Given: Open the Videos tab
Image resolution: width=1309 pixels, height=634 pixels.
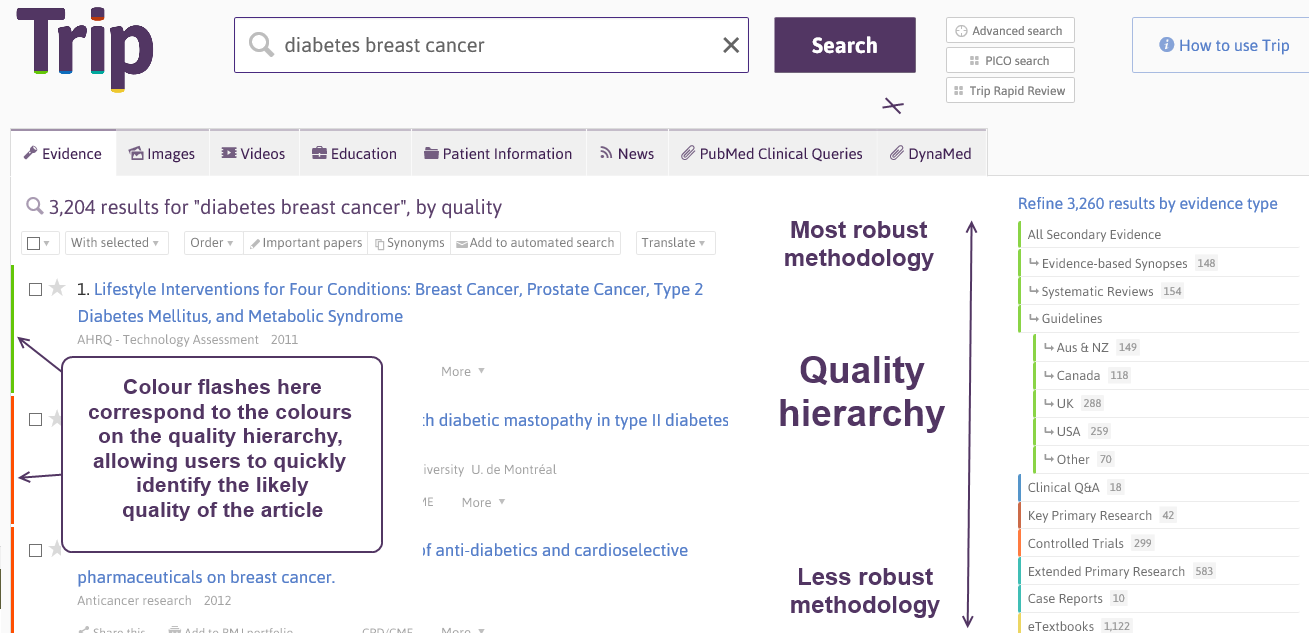Looking at the screenshot, I should [253, 154].
